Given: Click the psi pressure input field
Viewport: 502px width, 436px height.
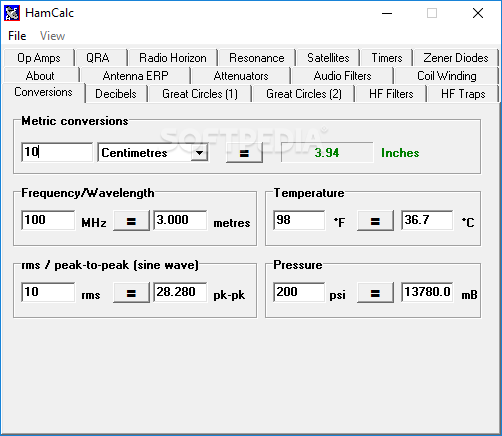Looking at the screenshot, I should point(299,292).
